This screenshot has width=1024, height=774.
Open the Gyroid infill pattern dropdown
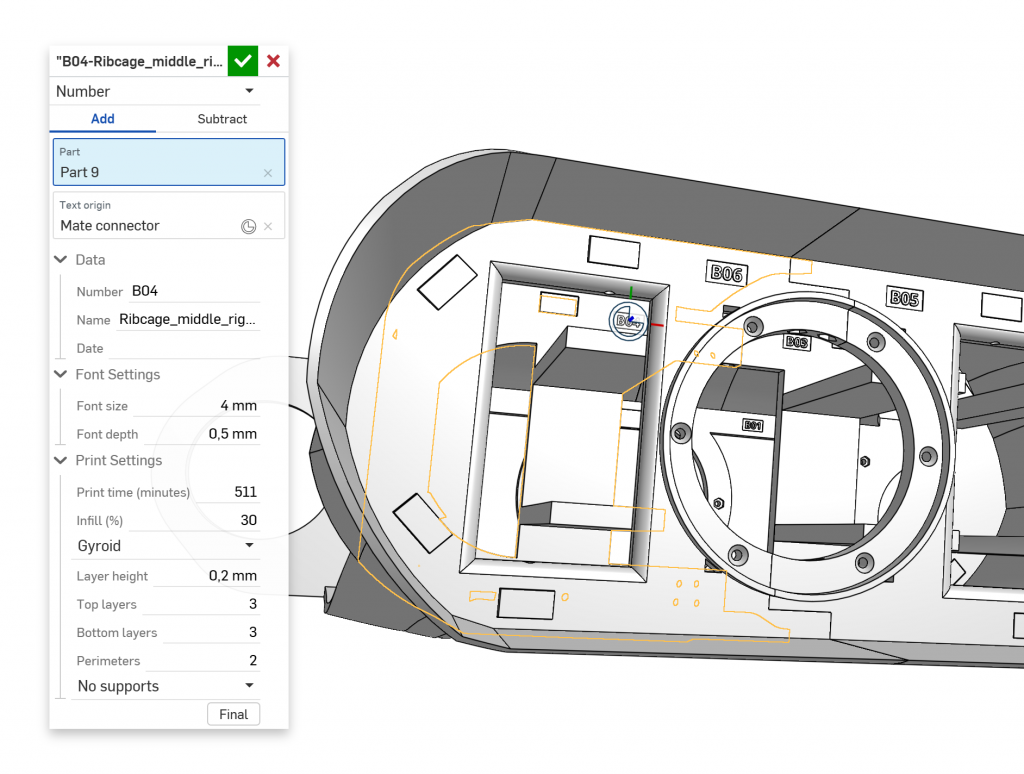point(167,546)
